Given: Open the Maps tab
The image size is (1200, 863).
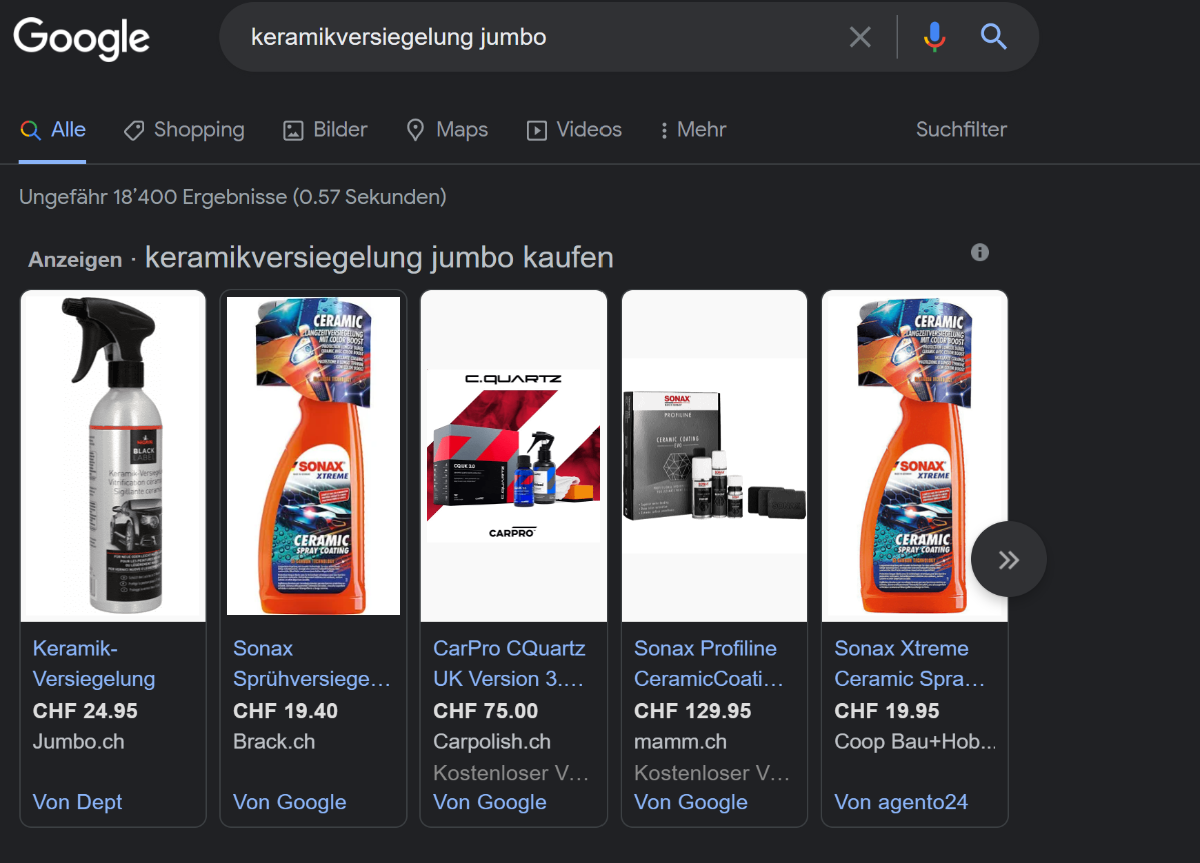Looking at the screenshot, I should [x=447, y=130].
